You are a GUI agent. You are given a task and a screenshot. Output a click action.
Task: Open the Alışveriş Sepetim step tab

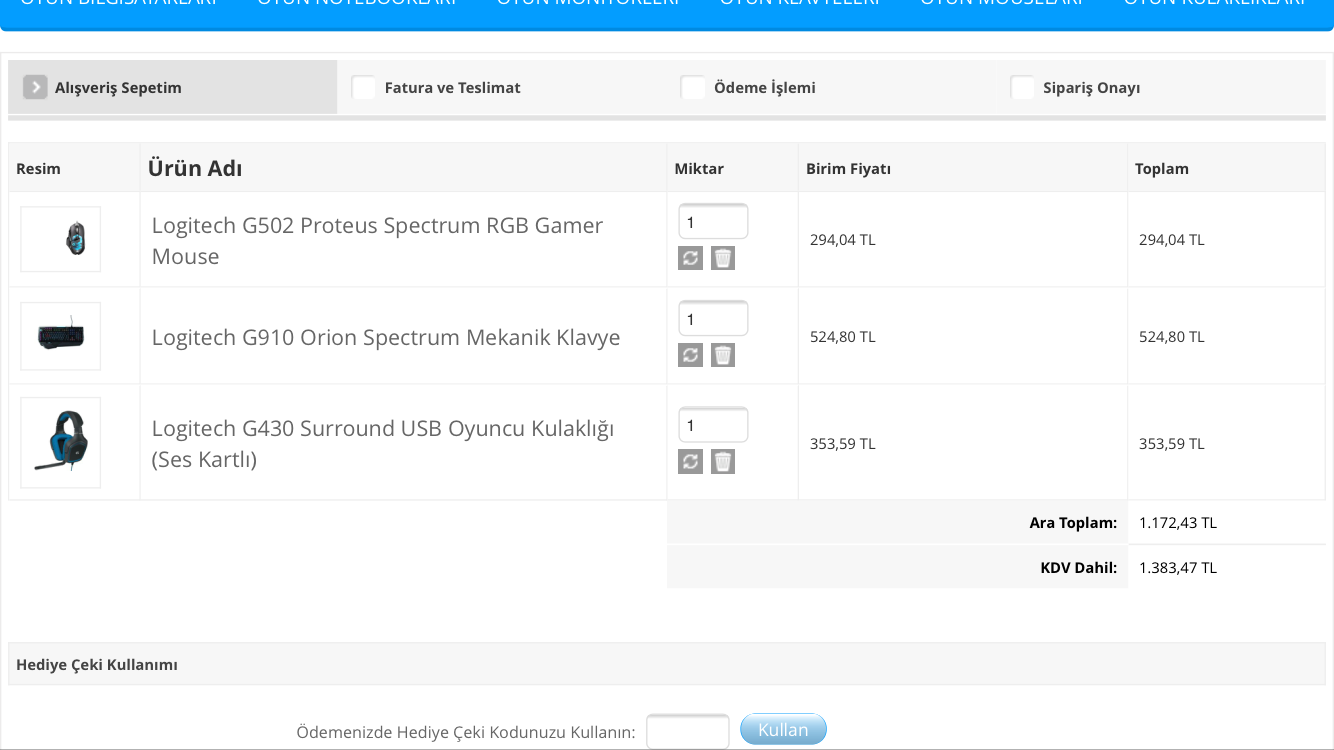point(173,87)
